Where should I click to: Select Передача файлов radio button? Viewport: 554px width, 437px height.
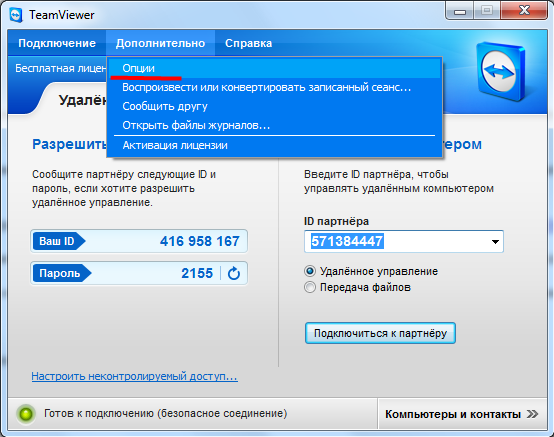pyautogui.click(x=310, y=287)
